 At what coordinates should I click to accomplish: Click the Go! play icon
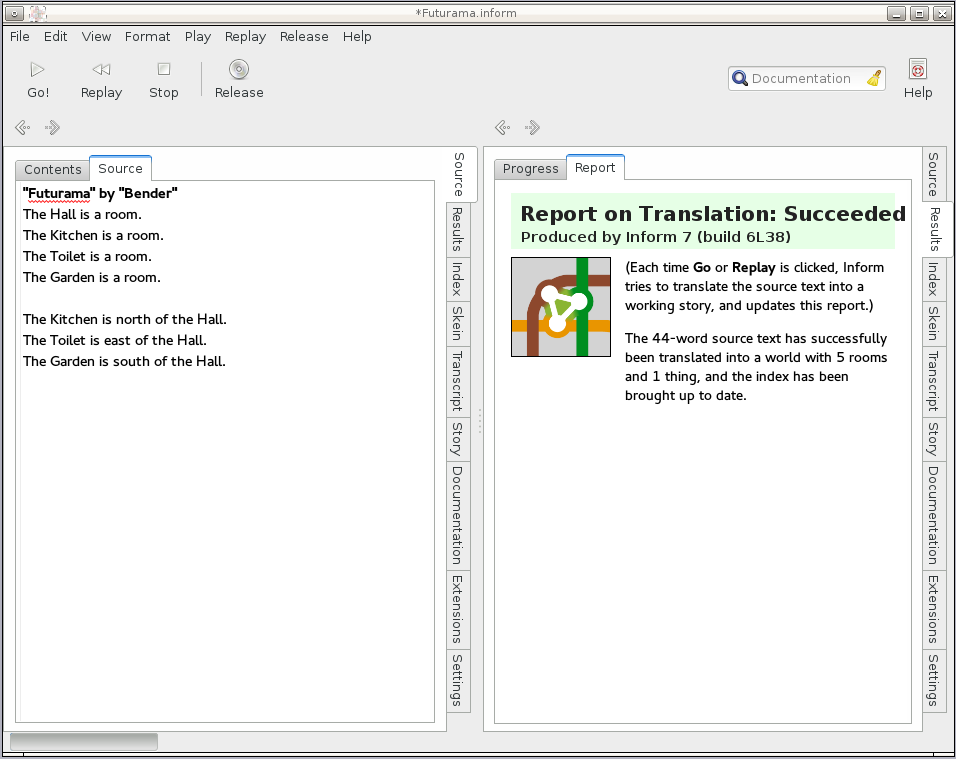pos(38,70)
